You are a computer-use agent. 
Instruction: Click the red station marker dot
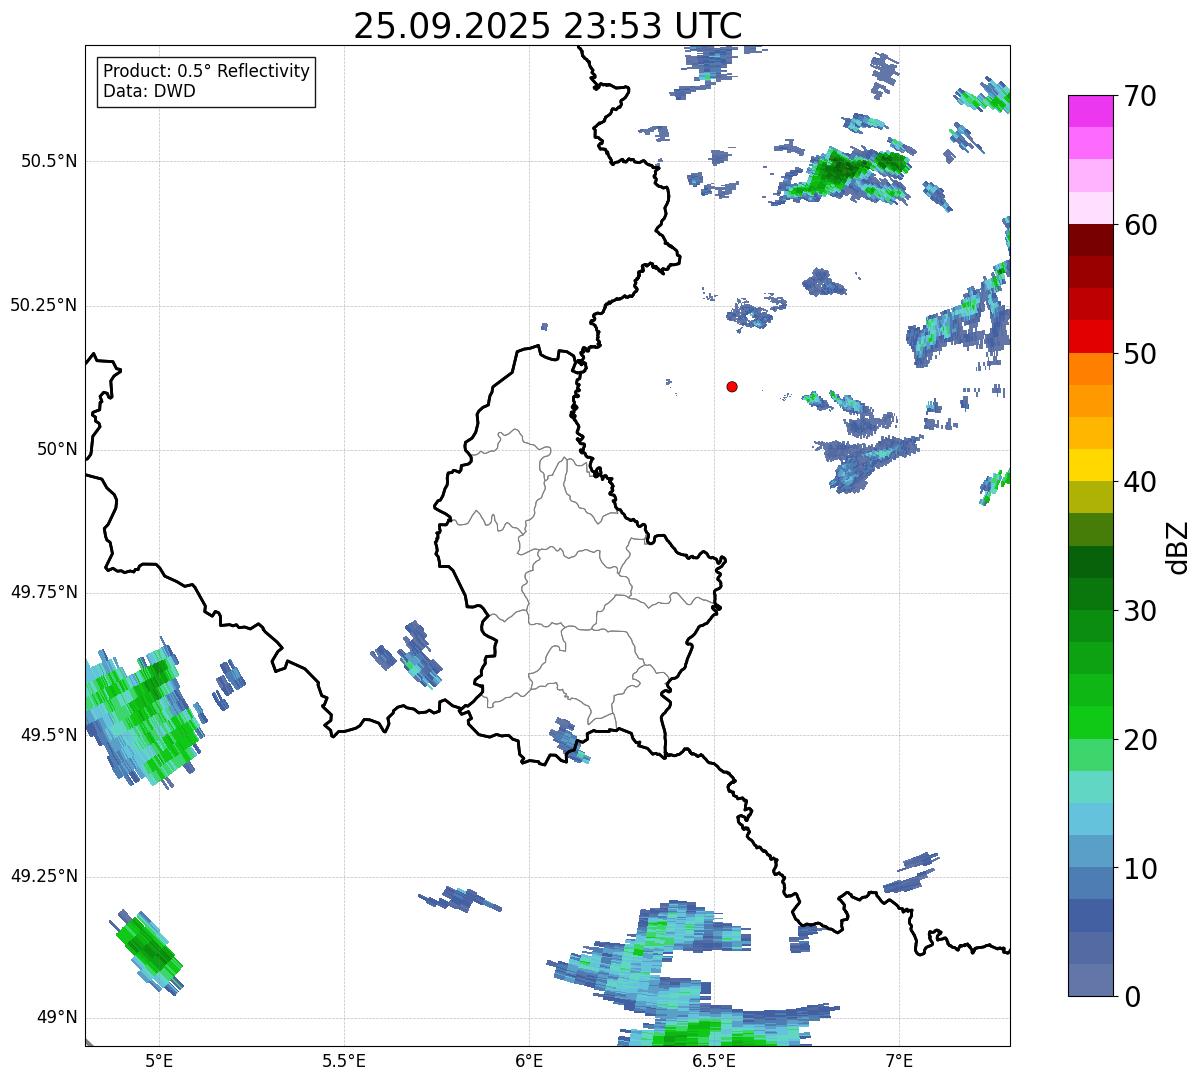coord(732,386)
